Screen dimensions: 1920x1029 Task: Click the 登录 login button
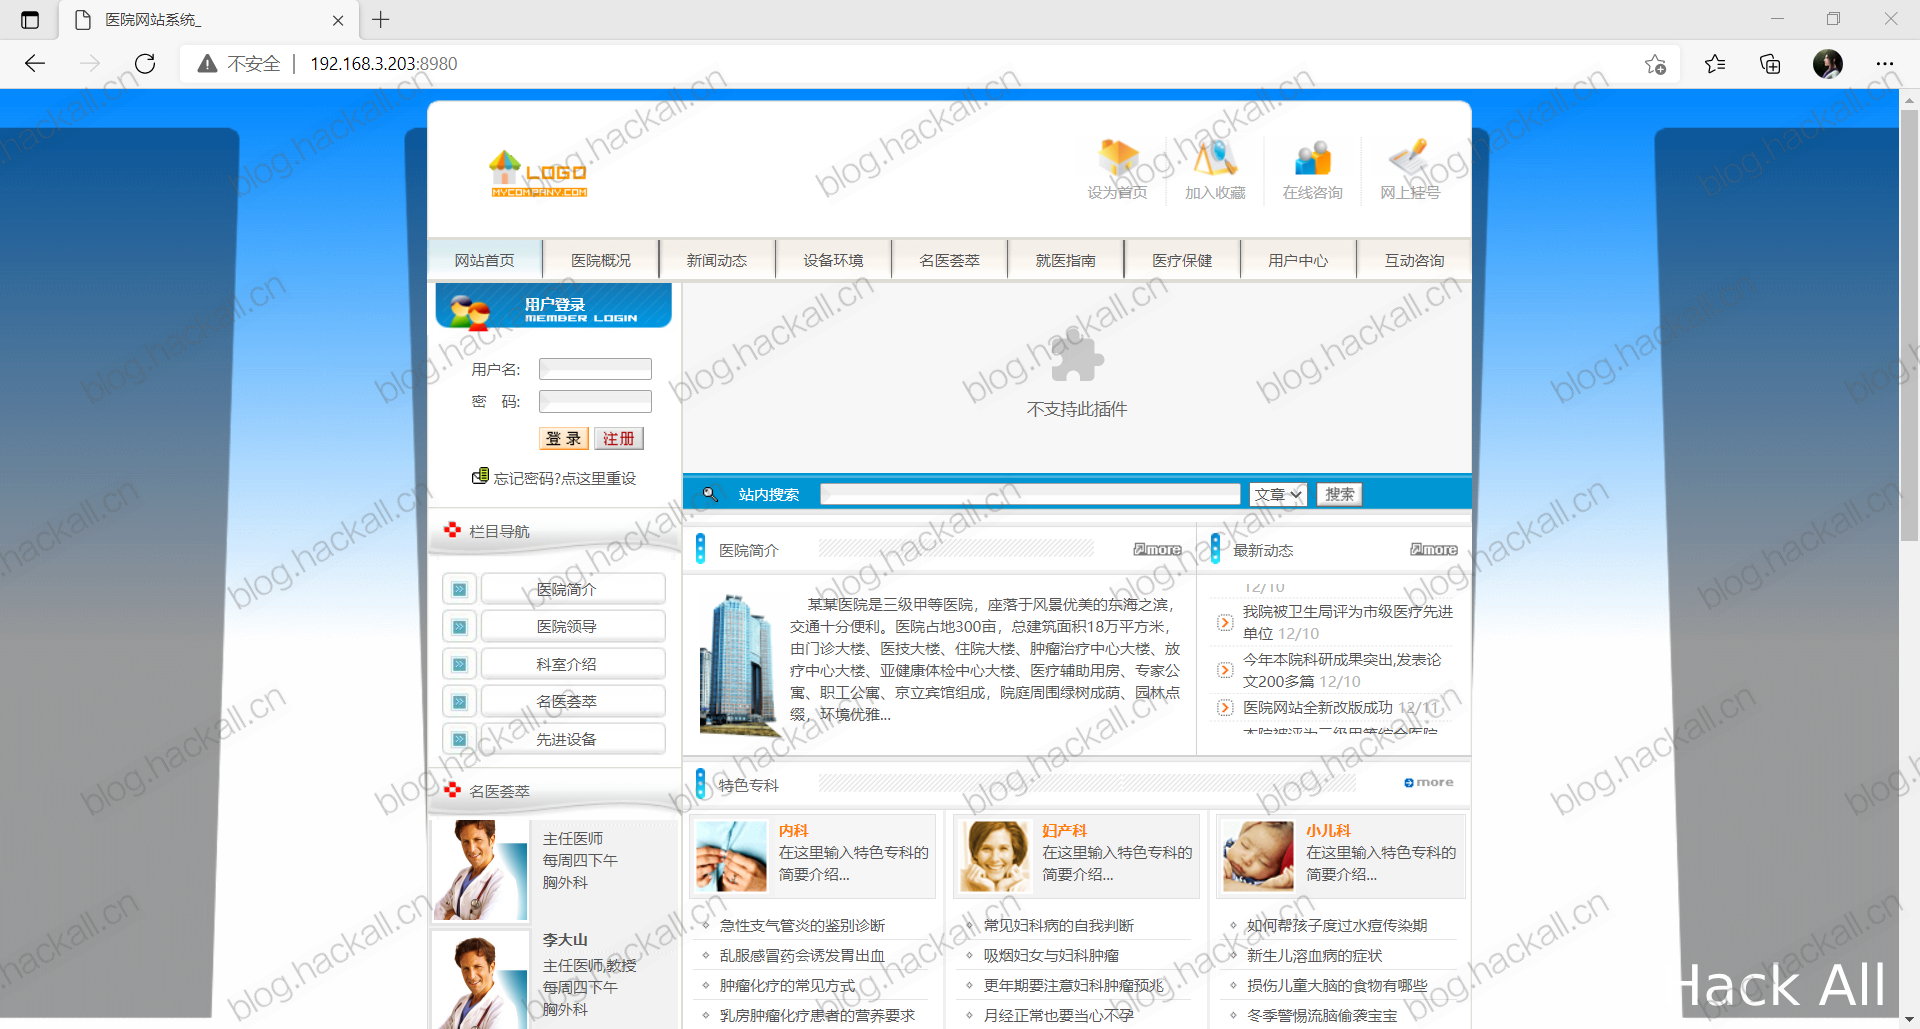[x=564, y=438]
